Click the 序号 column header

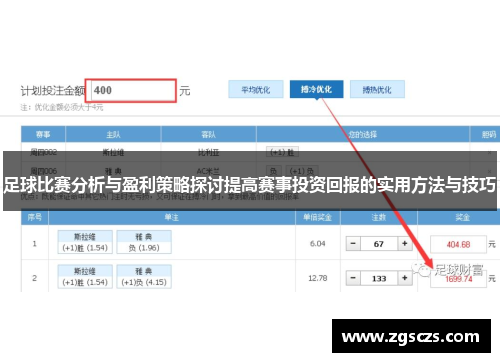[x=35, y=217]
